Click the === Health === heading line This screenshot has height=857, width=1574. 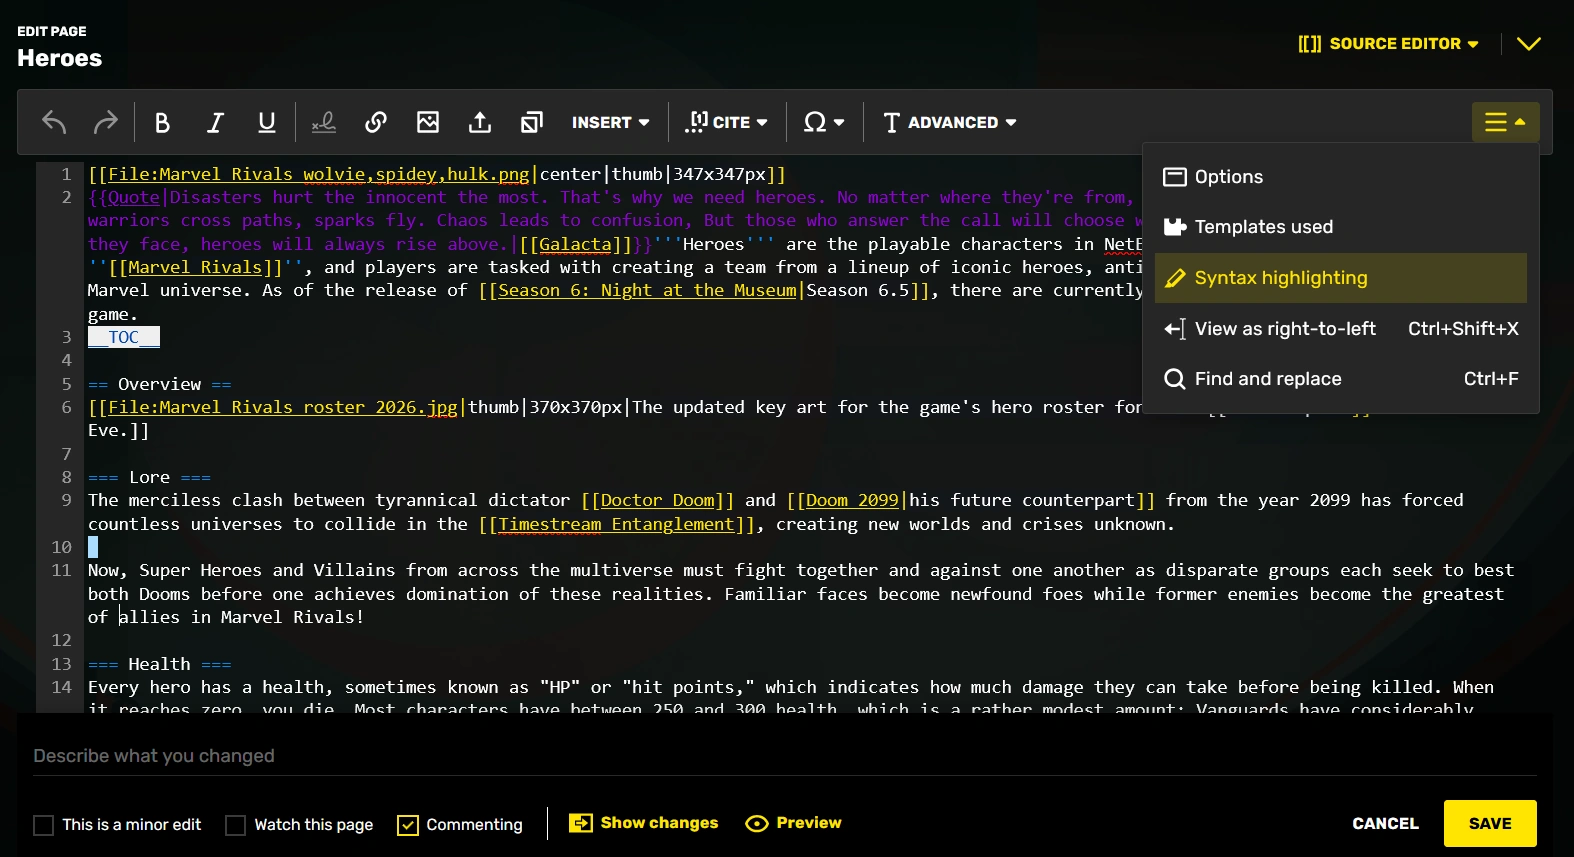[x=160, y=664]
